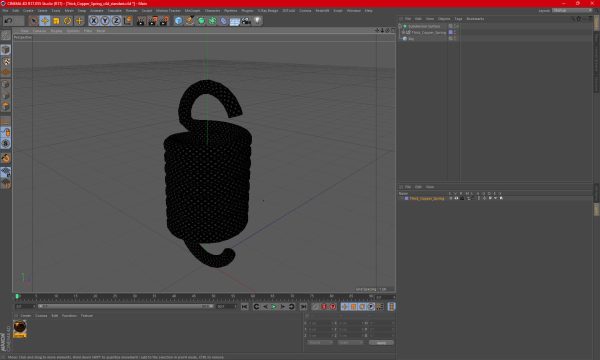Click the Undo arrow icon
The image size is (600, 360).
[8, 21]
